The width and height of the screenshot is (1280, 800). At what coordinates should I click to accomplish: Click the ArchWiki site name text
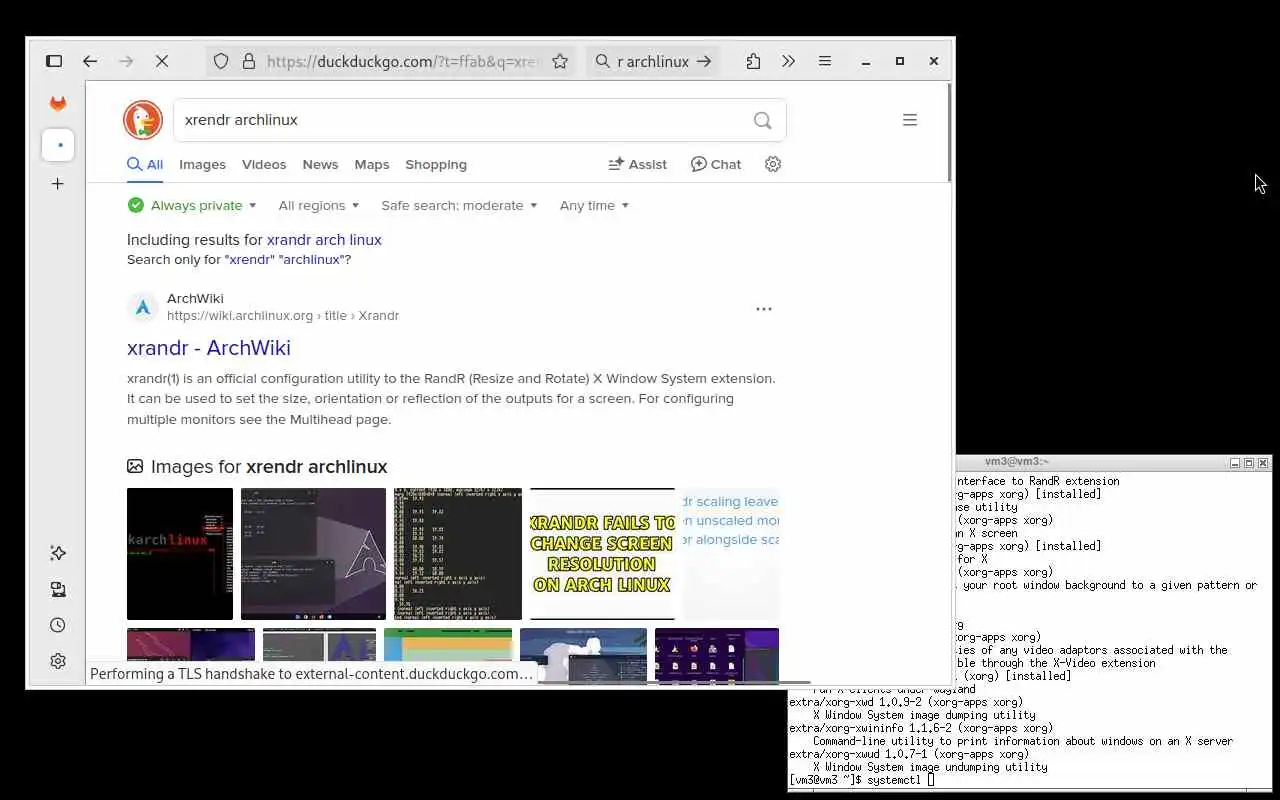tap(195, 298)
